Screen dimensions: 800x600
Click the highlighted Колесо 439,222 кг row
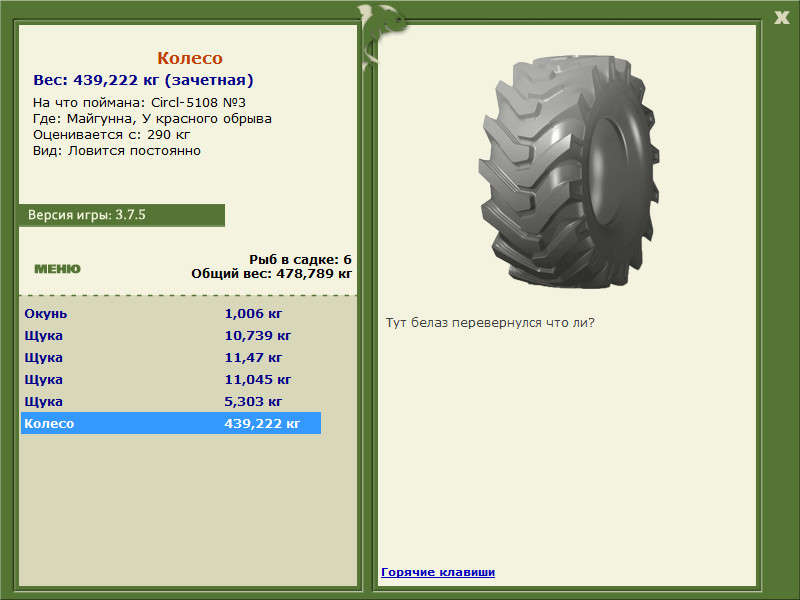[x=171, y=423]
